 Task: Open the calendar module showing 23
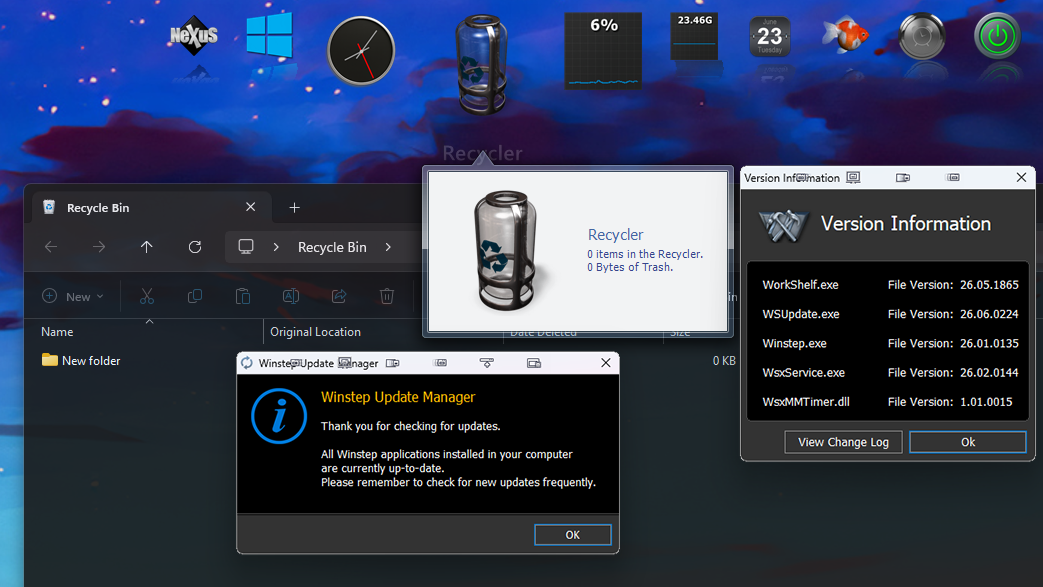(x=770, y=37)
